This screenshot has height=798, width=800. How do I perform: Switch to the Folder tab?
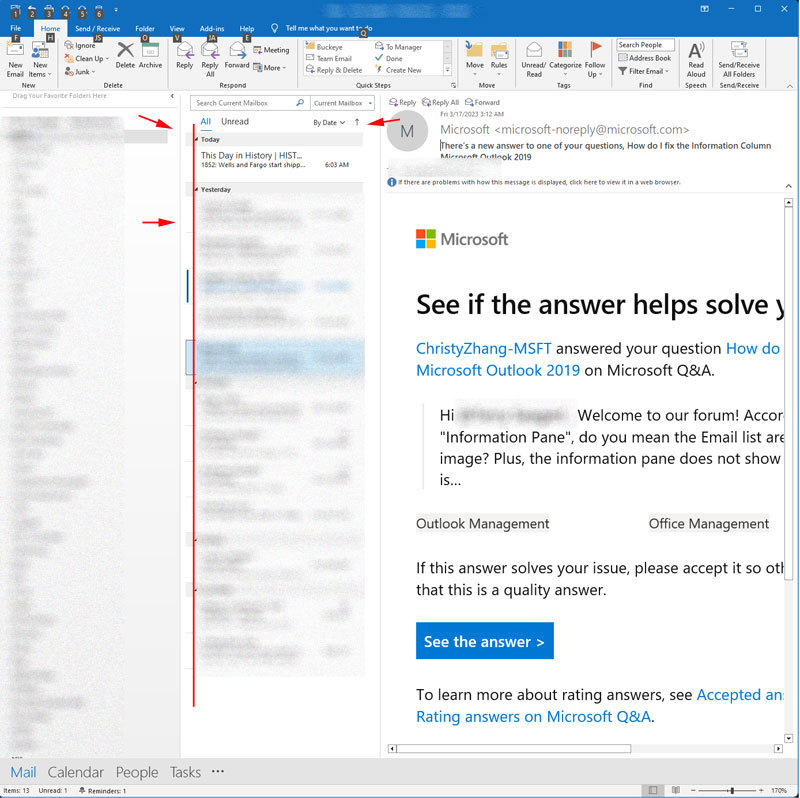145,29
